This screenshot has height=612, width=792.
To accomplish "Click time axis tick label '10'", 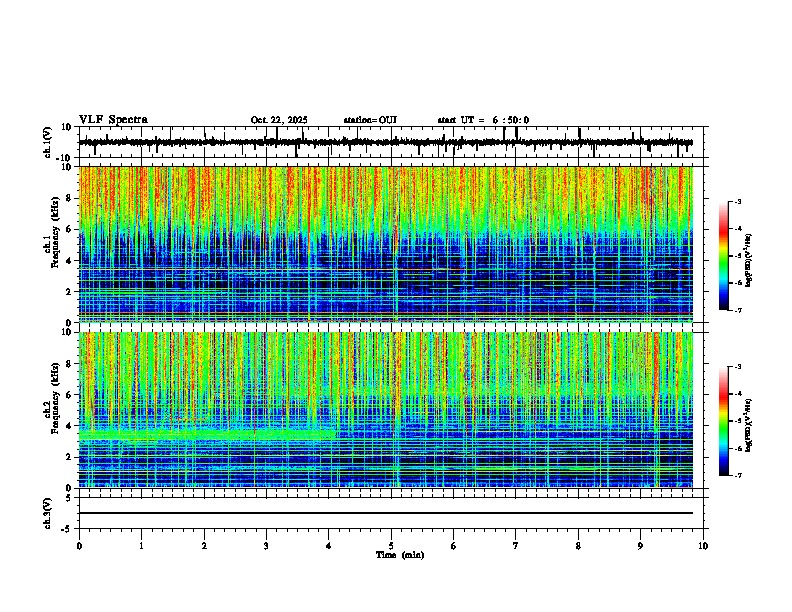I will (x=703, y=546).
